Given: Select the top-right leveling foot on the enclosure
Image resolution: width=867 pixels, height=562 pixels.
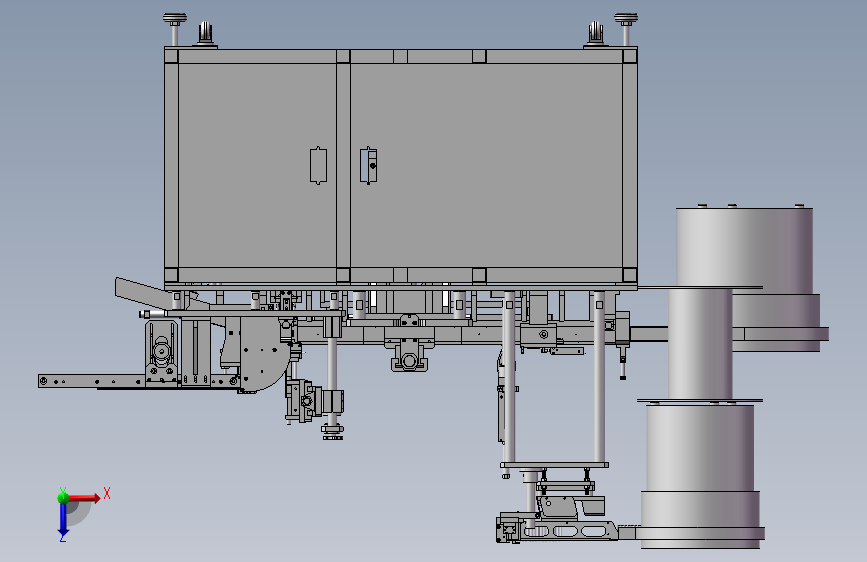Looking at the screenshot, I should [x=626, y=29].
